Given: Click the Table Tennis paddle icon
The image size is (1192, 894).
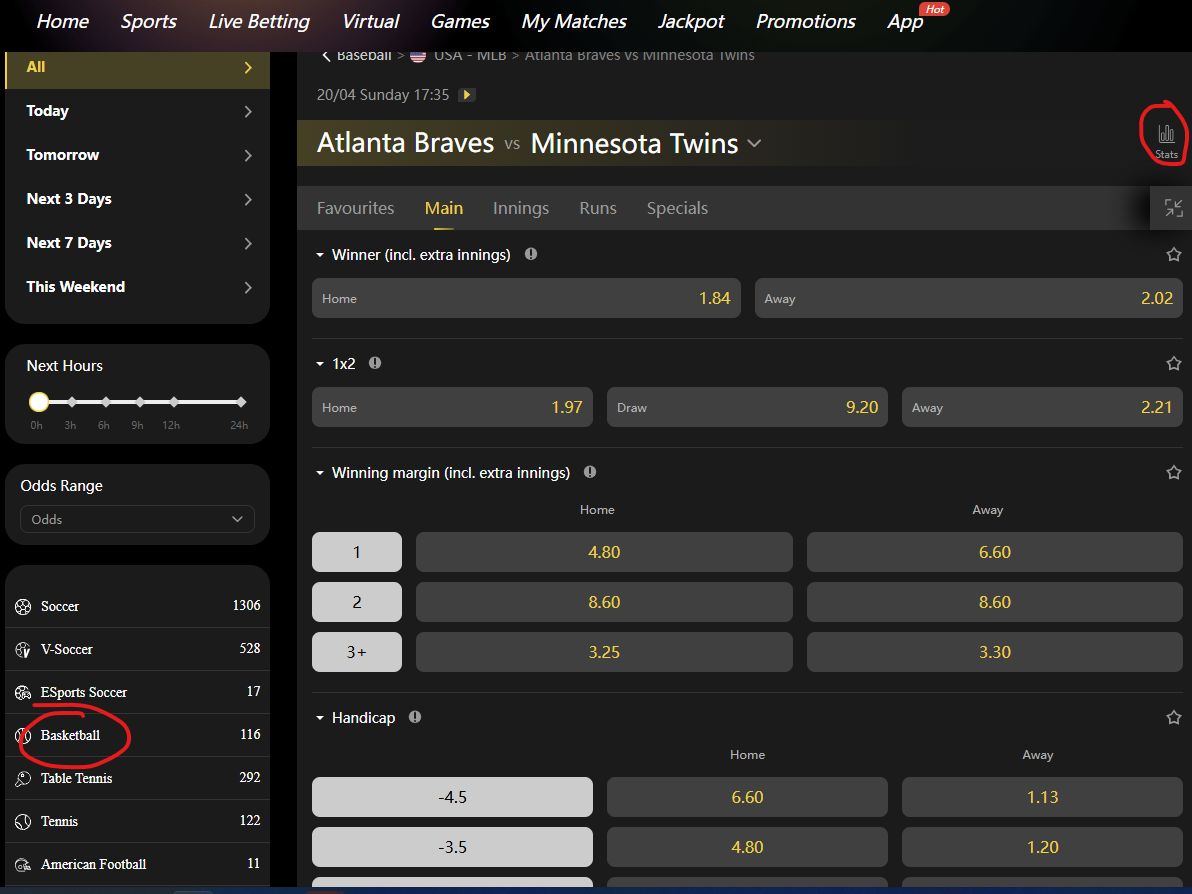Looking at the screenshot, I should coord(23,778).
